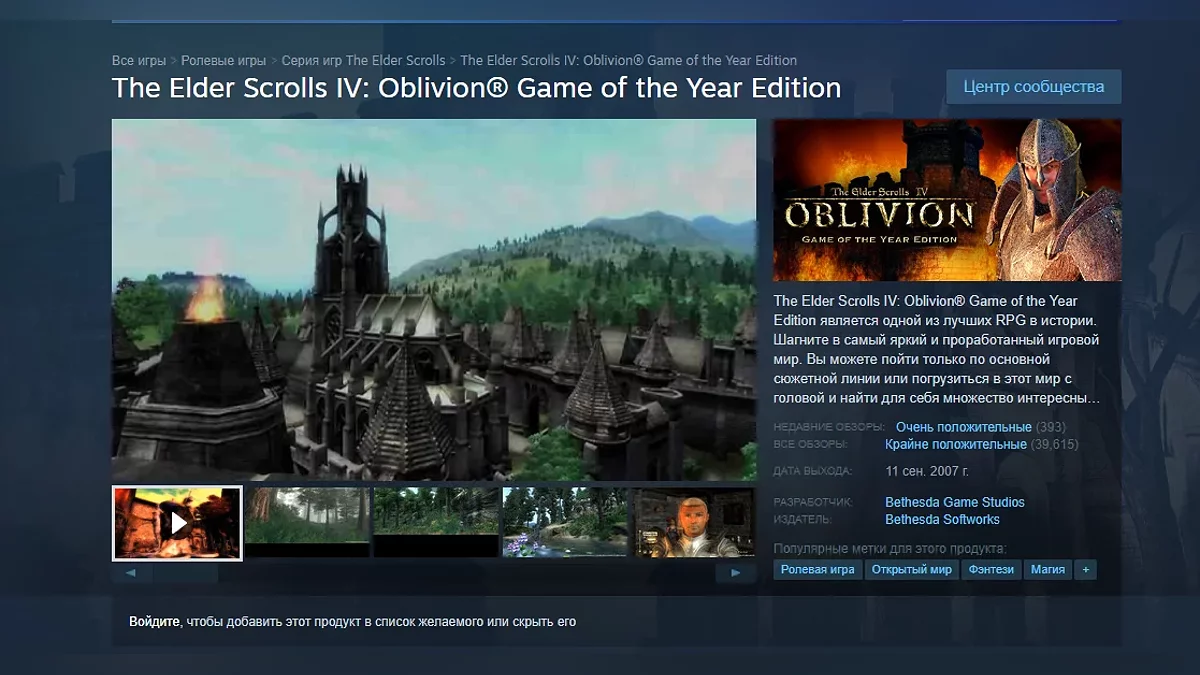1200x675 pixels.
Task: Open Серия игр The Elder Scrolls breadcrumb
Action: click(x=364, y=61)
